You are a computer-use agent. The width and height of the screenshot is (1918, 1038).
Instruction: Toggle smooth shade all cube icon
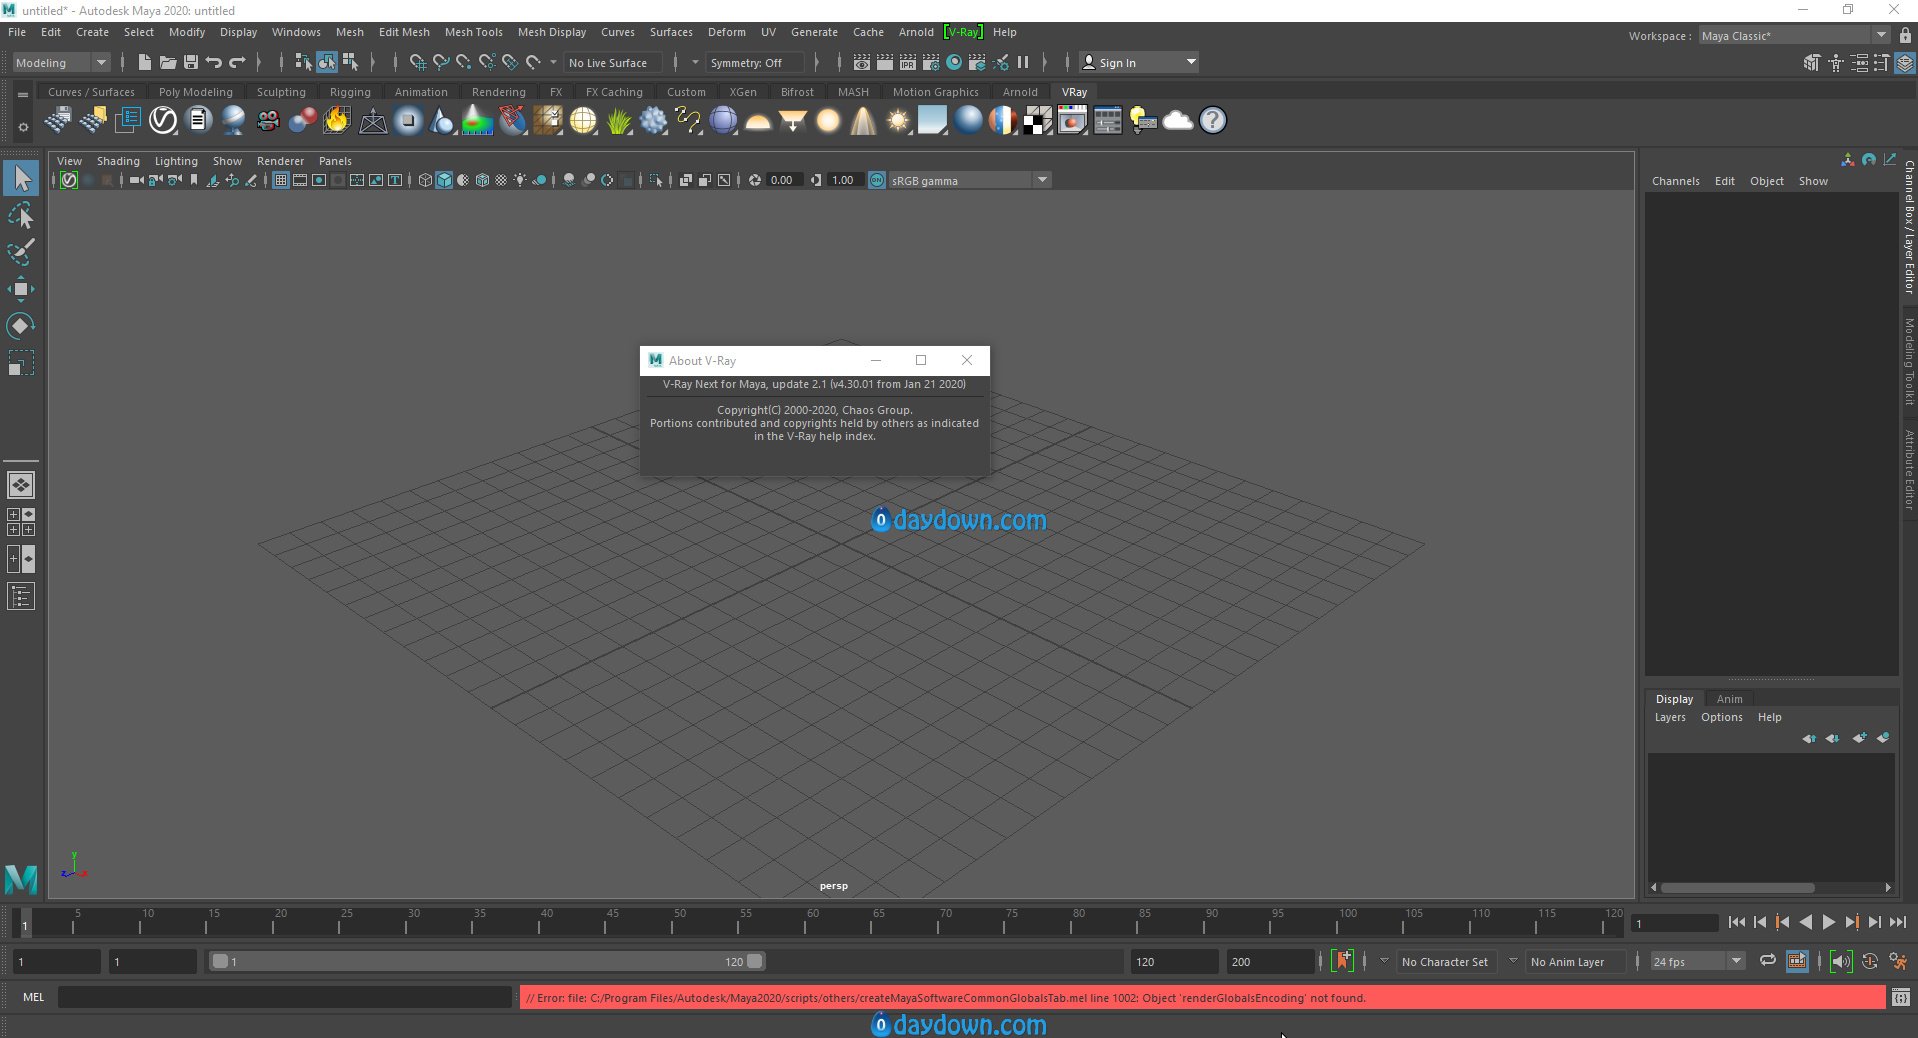(x=444, y=180)
